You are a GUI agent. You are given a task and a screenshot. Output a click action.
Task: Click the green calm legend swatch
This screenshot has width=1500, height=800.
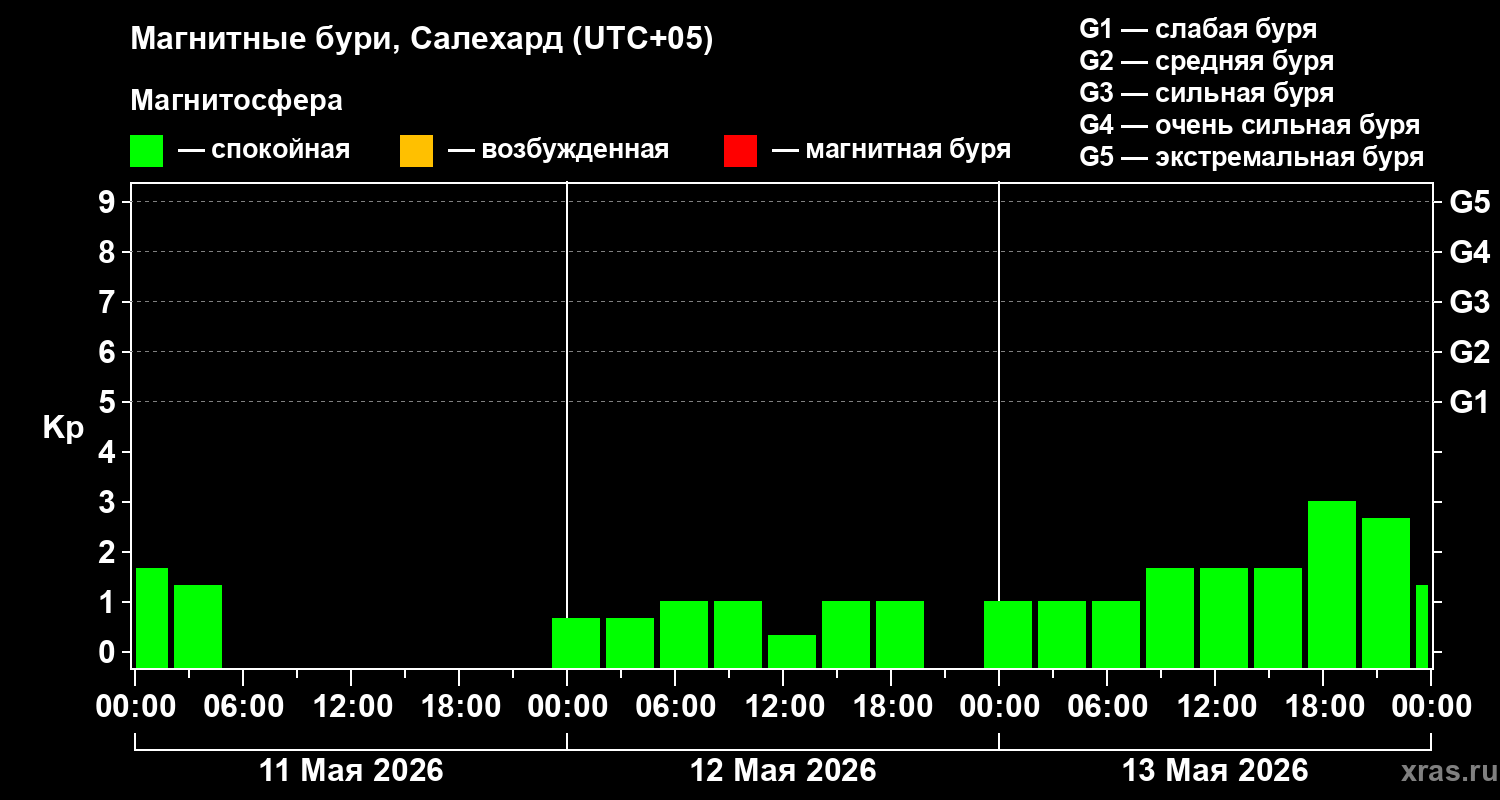click(x=146, y=151)
